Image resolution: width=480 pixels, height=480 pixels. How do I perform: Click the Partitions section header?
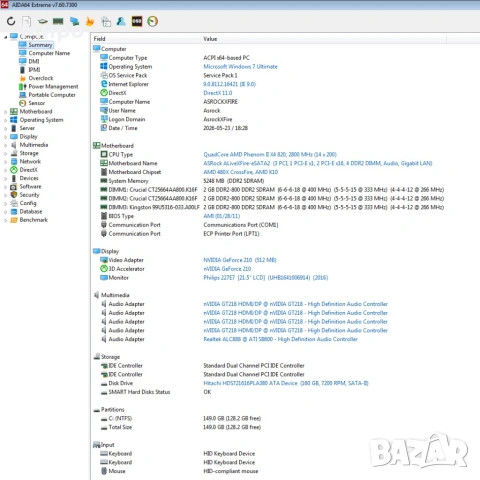pyautogui.click(x=109, y=409)
